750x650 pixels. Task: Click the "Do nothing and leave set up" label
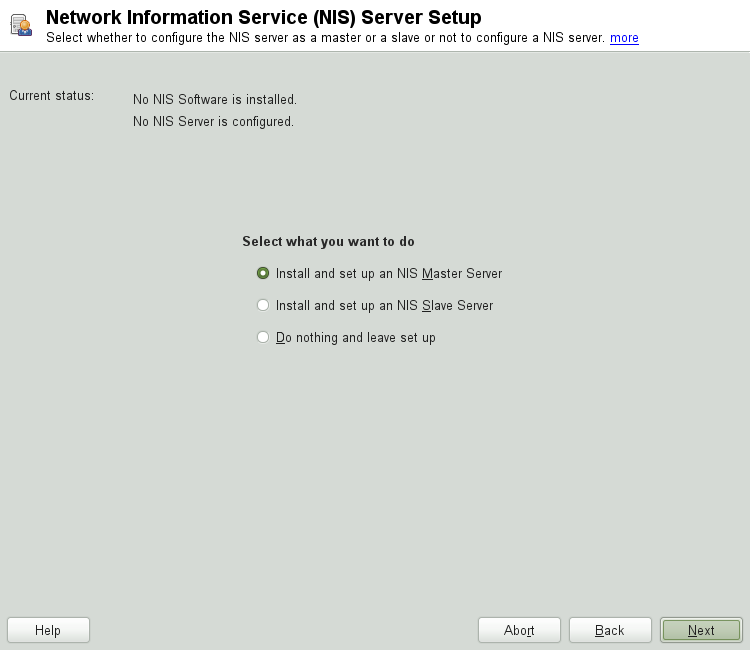coord(356,337)
